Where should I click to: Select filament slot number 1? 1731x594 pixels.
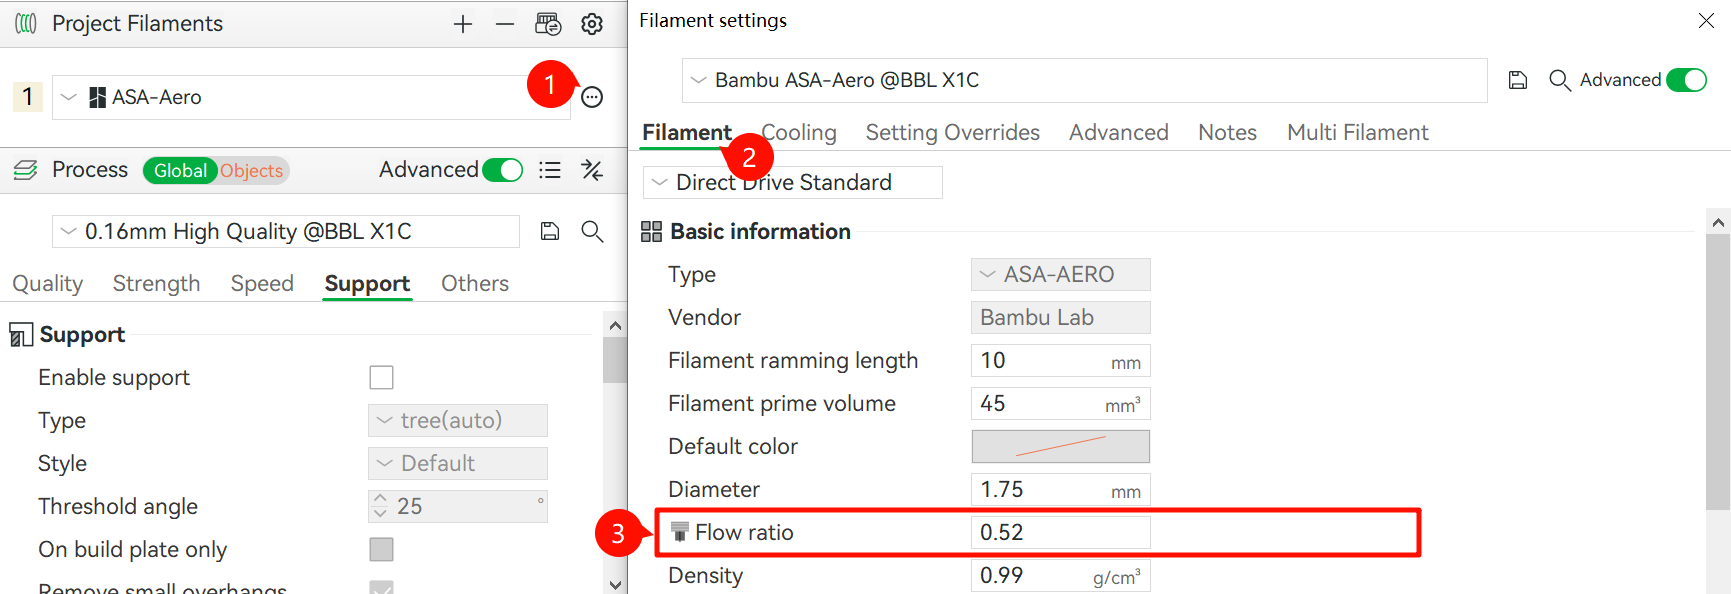tap(27, 97)
